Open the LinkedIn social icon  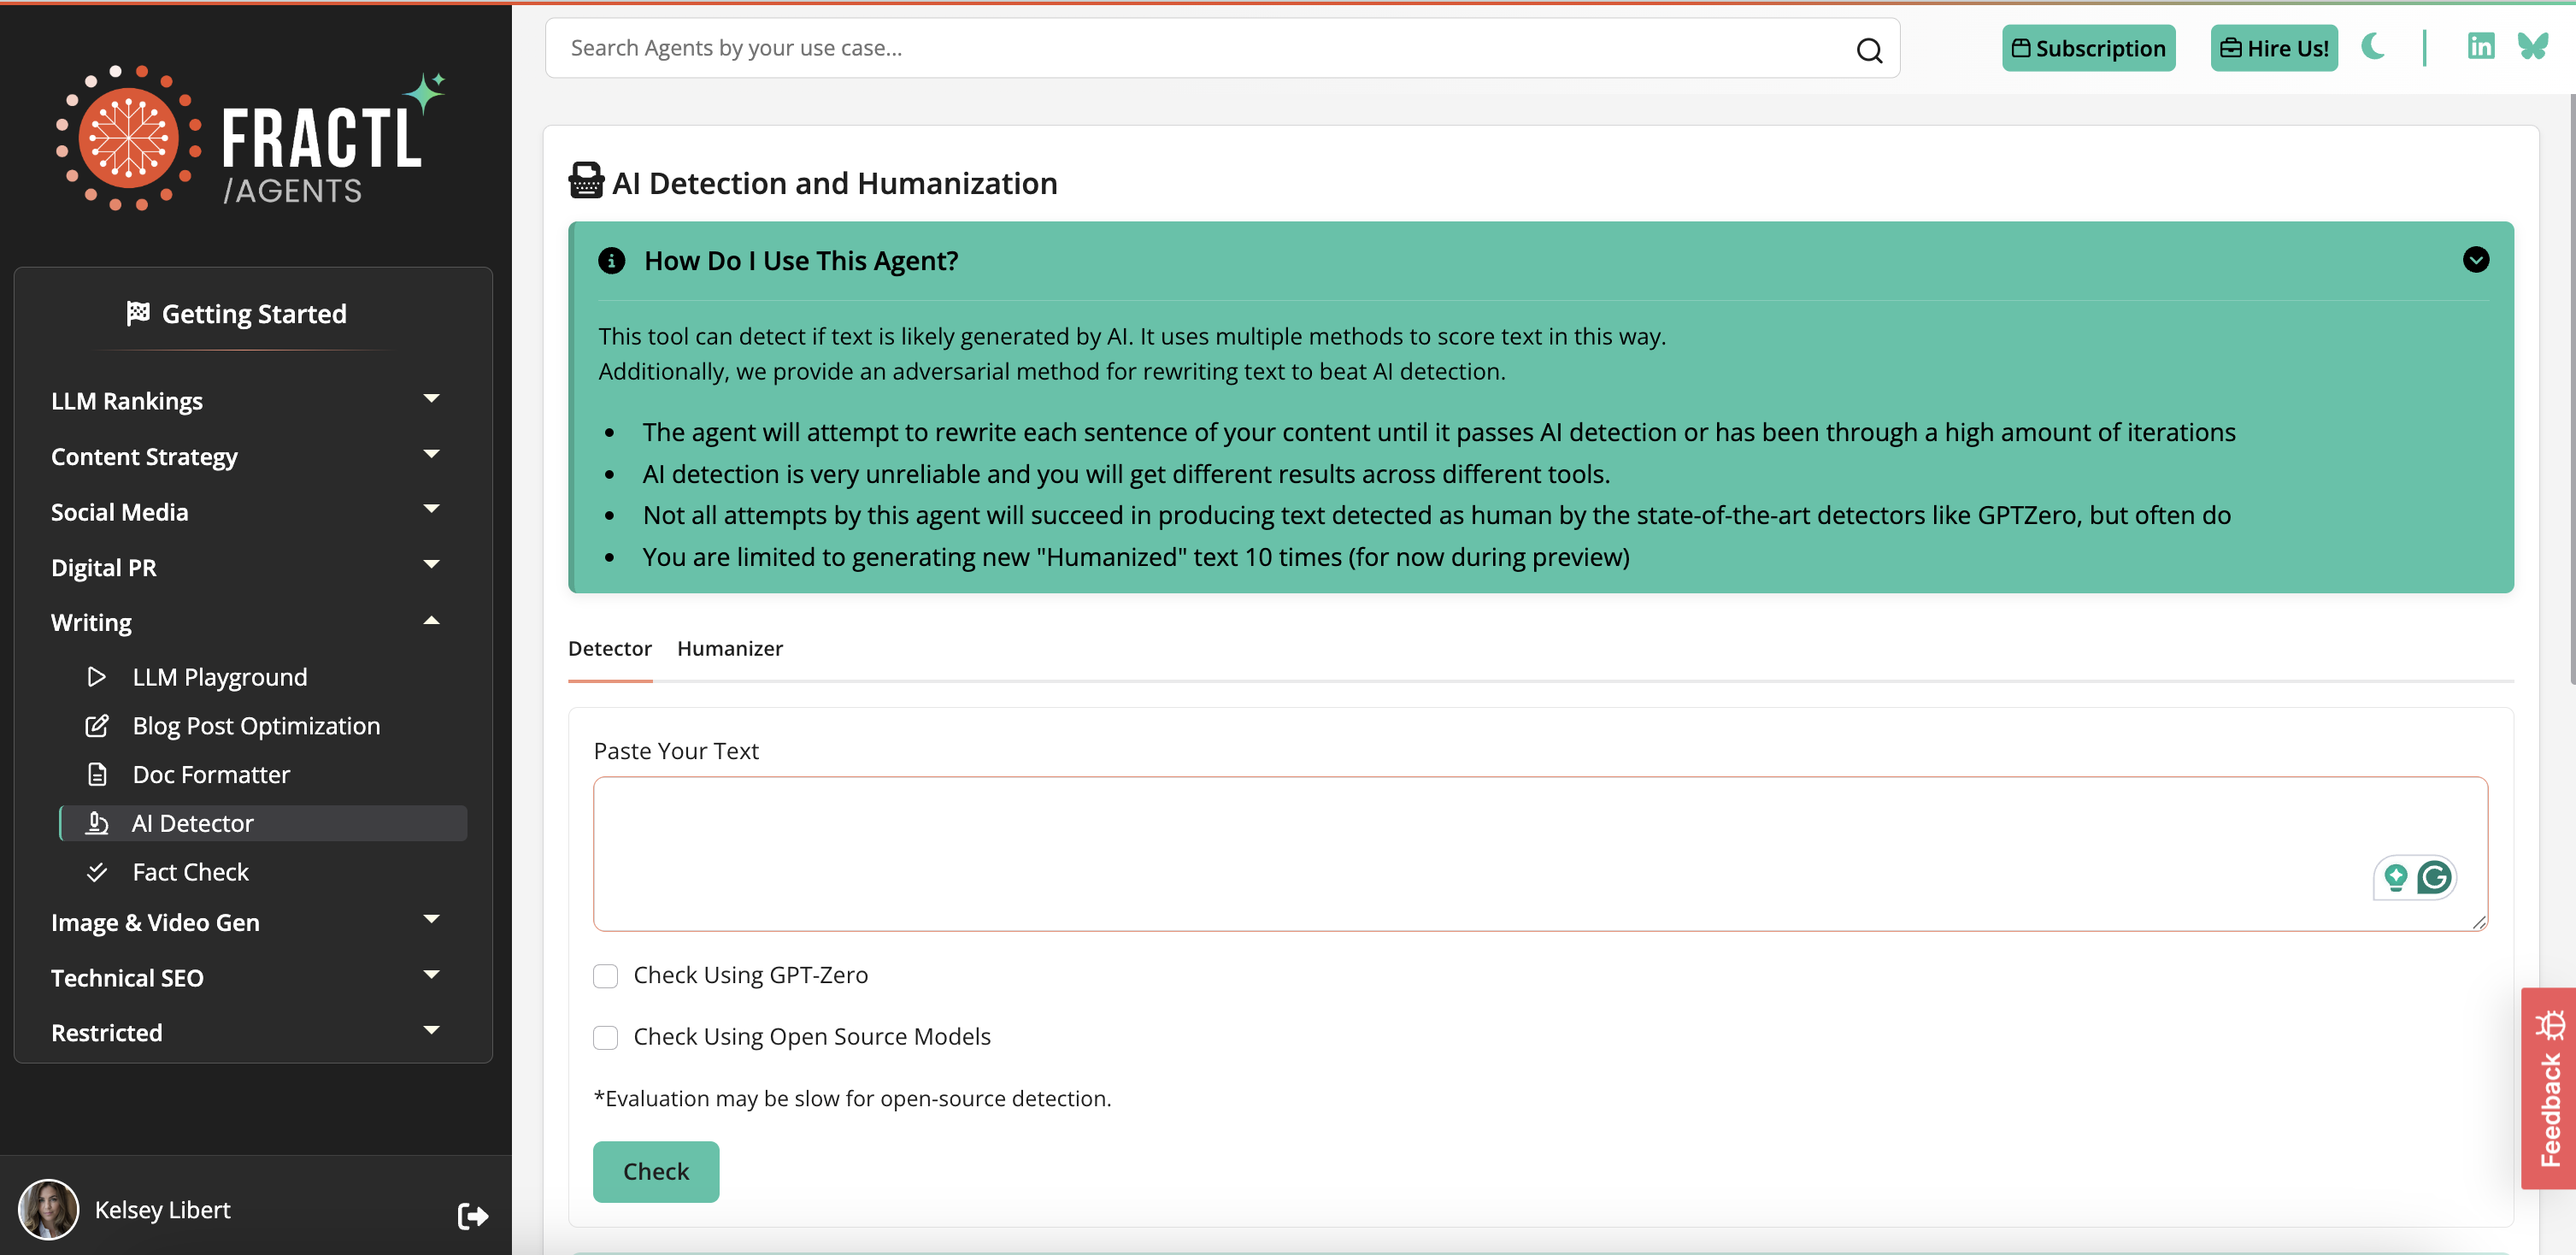(2481, 46)
